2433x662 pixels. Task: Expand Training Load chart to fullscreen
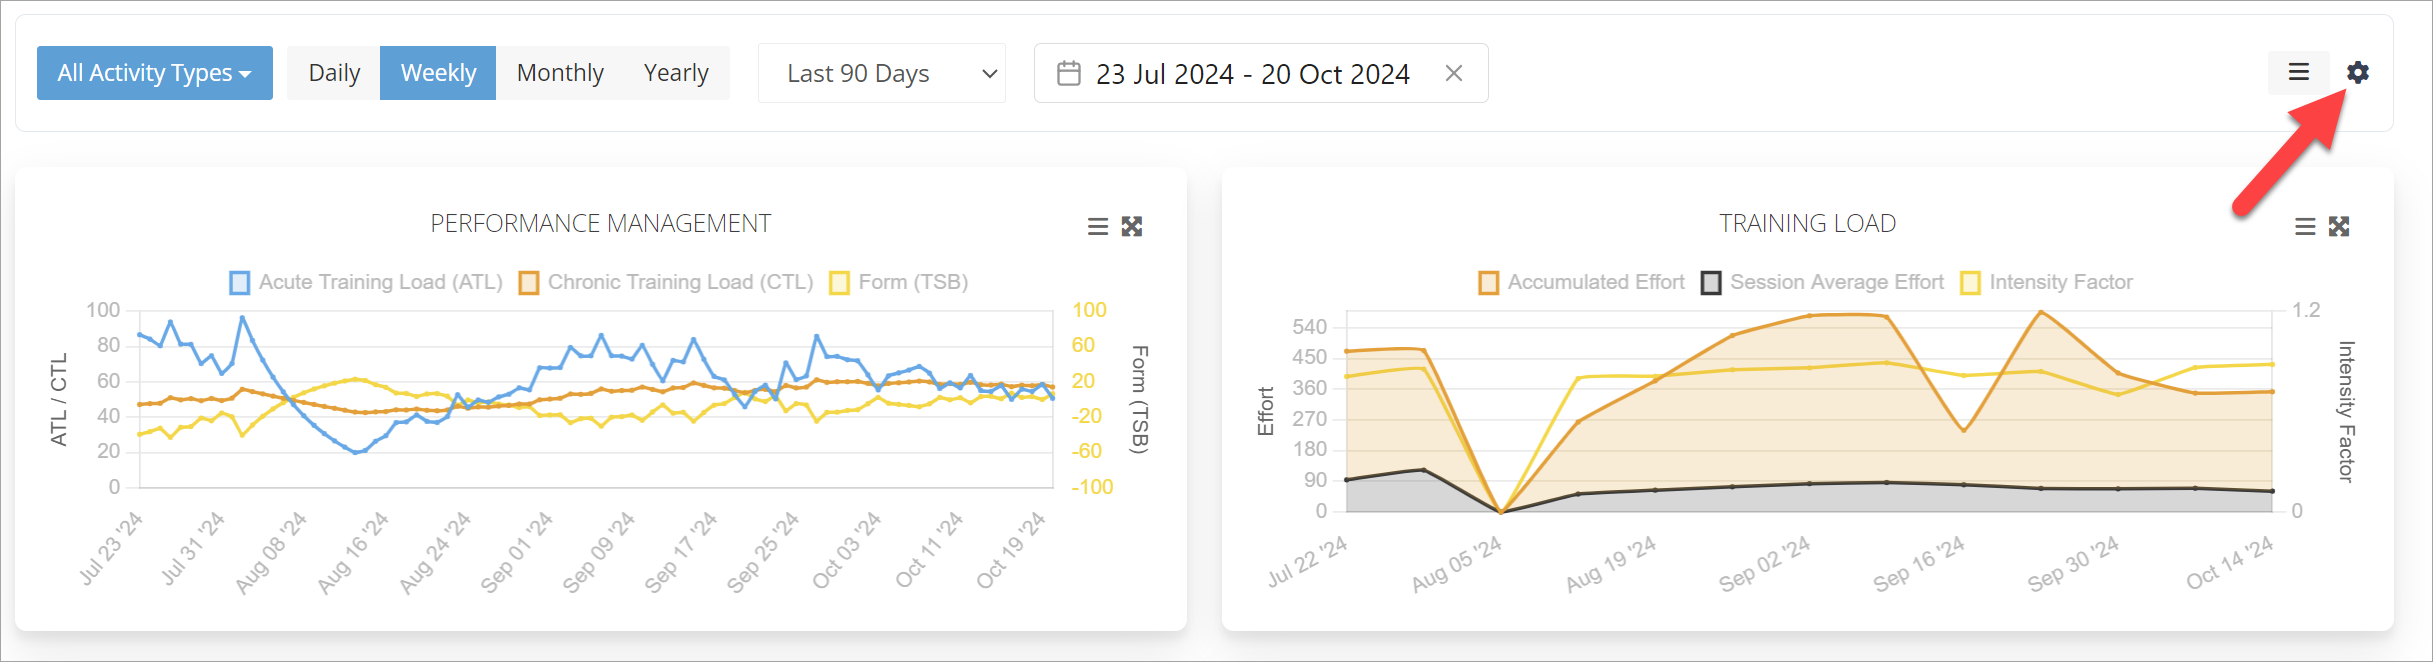tap(2339, 227)
